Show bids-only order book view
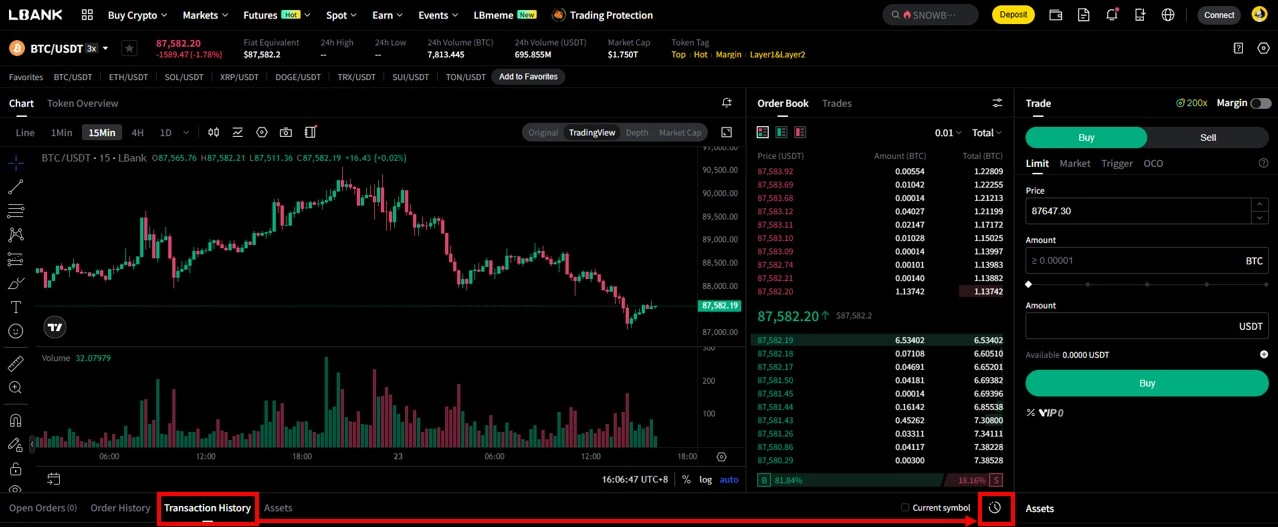1278x527 pixels. point(781,132)
